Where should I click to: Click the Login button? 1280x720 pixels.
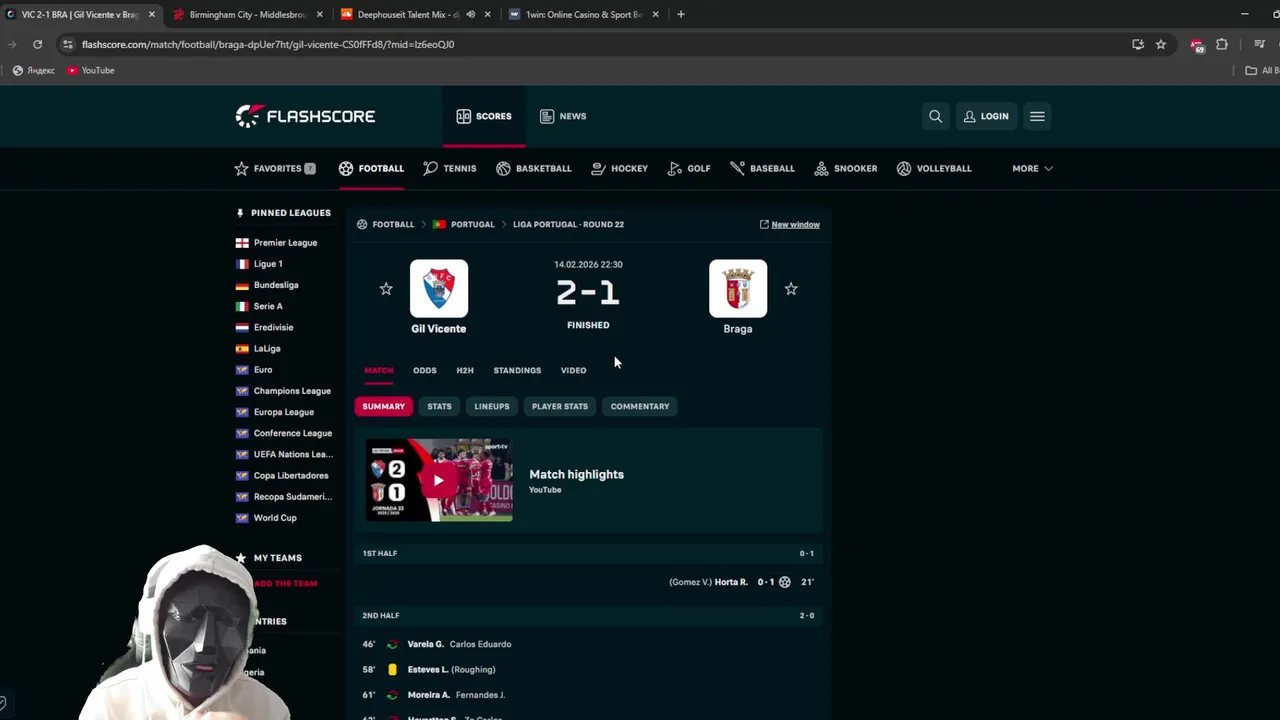986,116
